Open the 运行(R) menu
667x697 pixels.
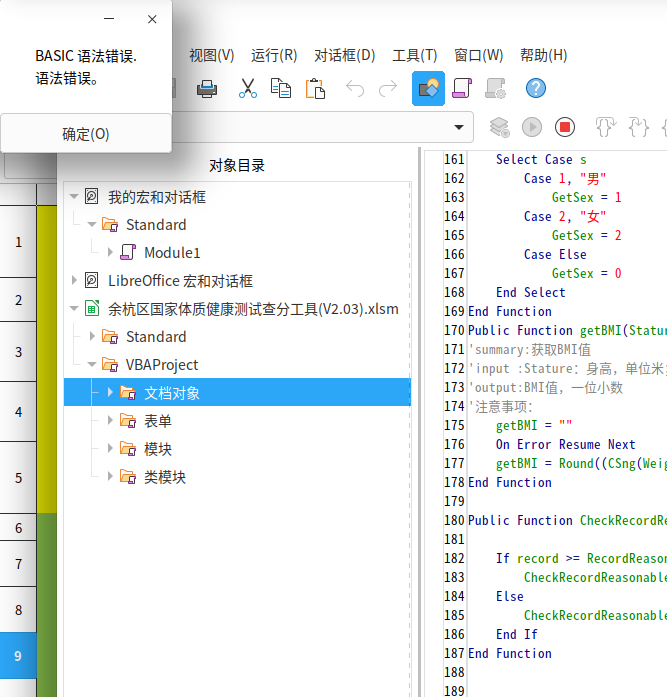pyautogui.click(x=273, y=55)
